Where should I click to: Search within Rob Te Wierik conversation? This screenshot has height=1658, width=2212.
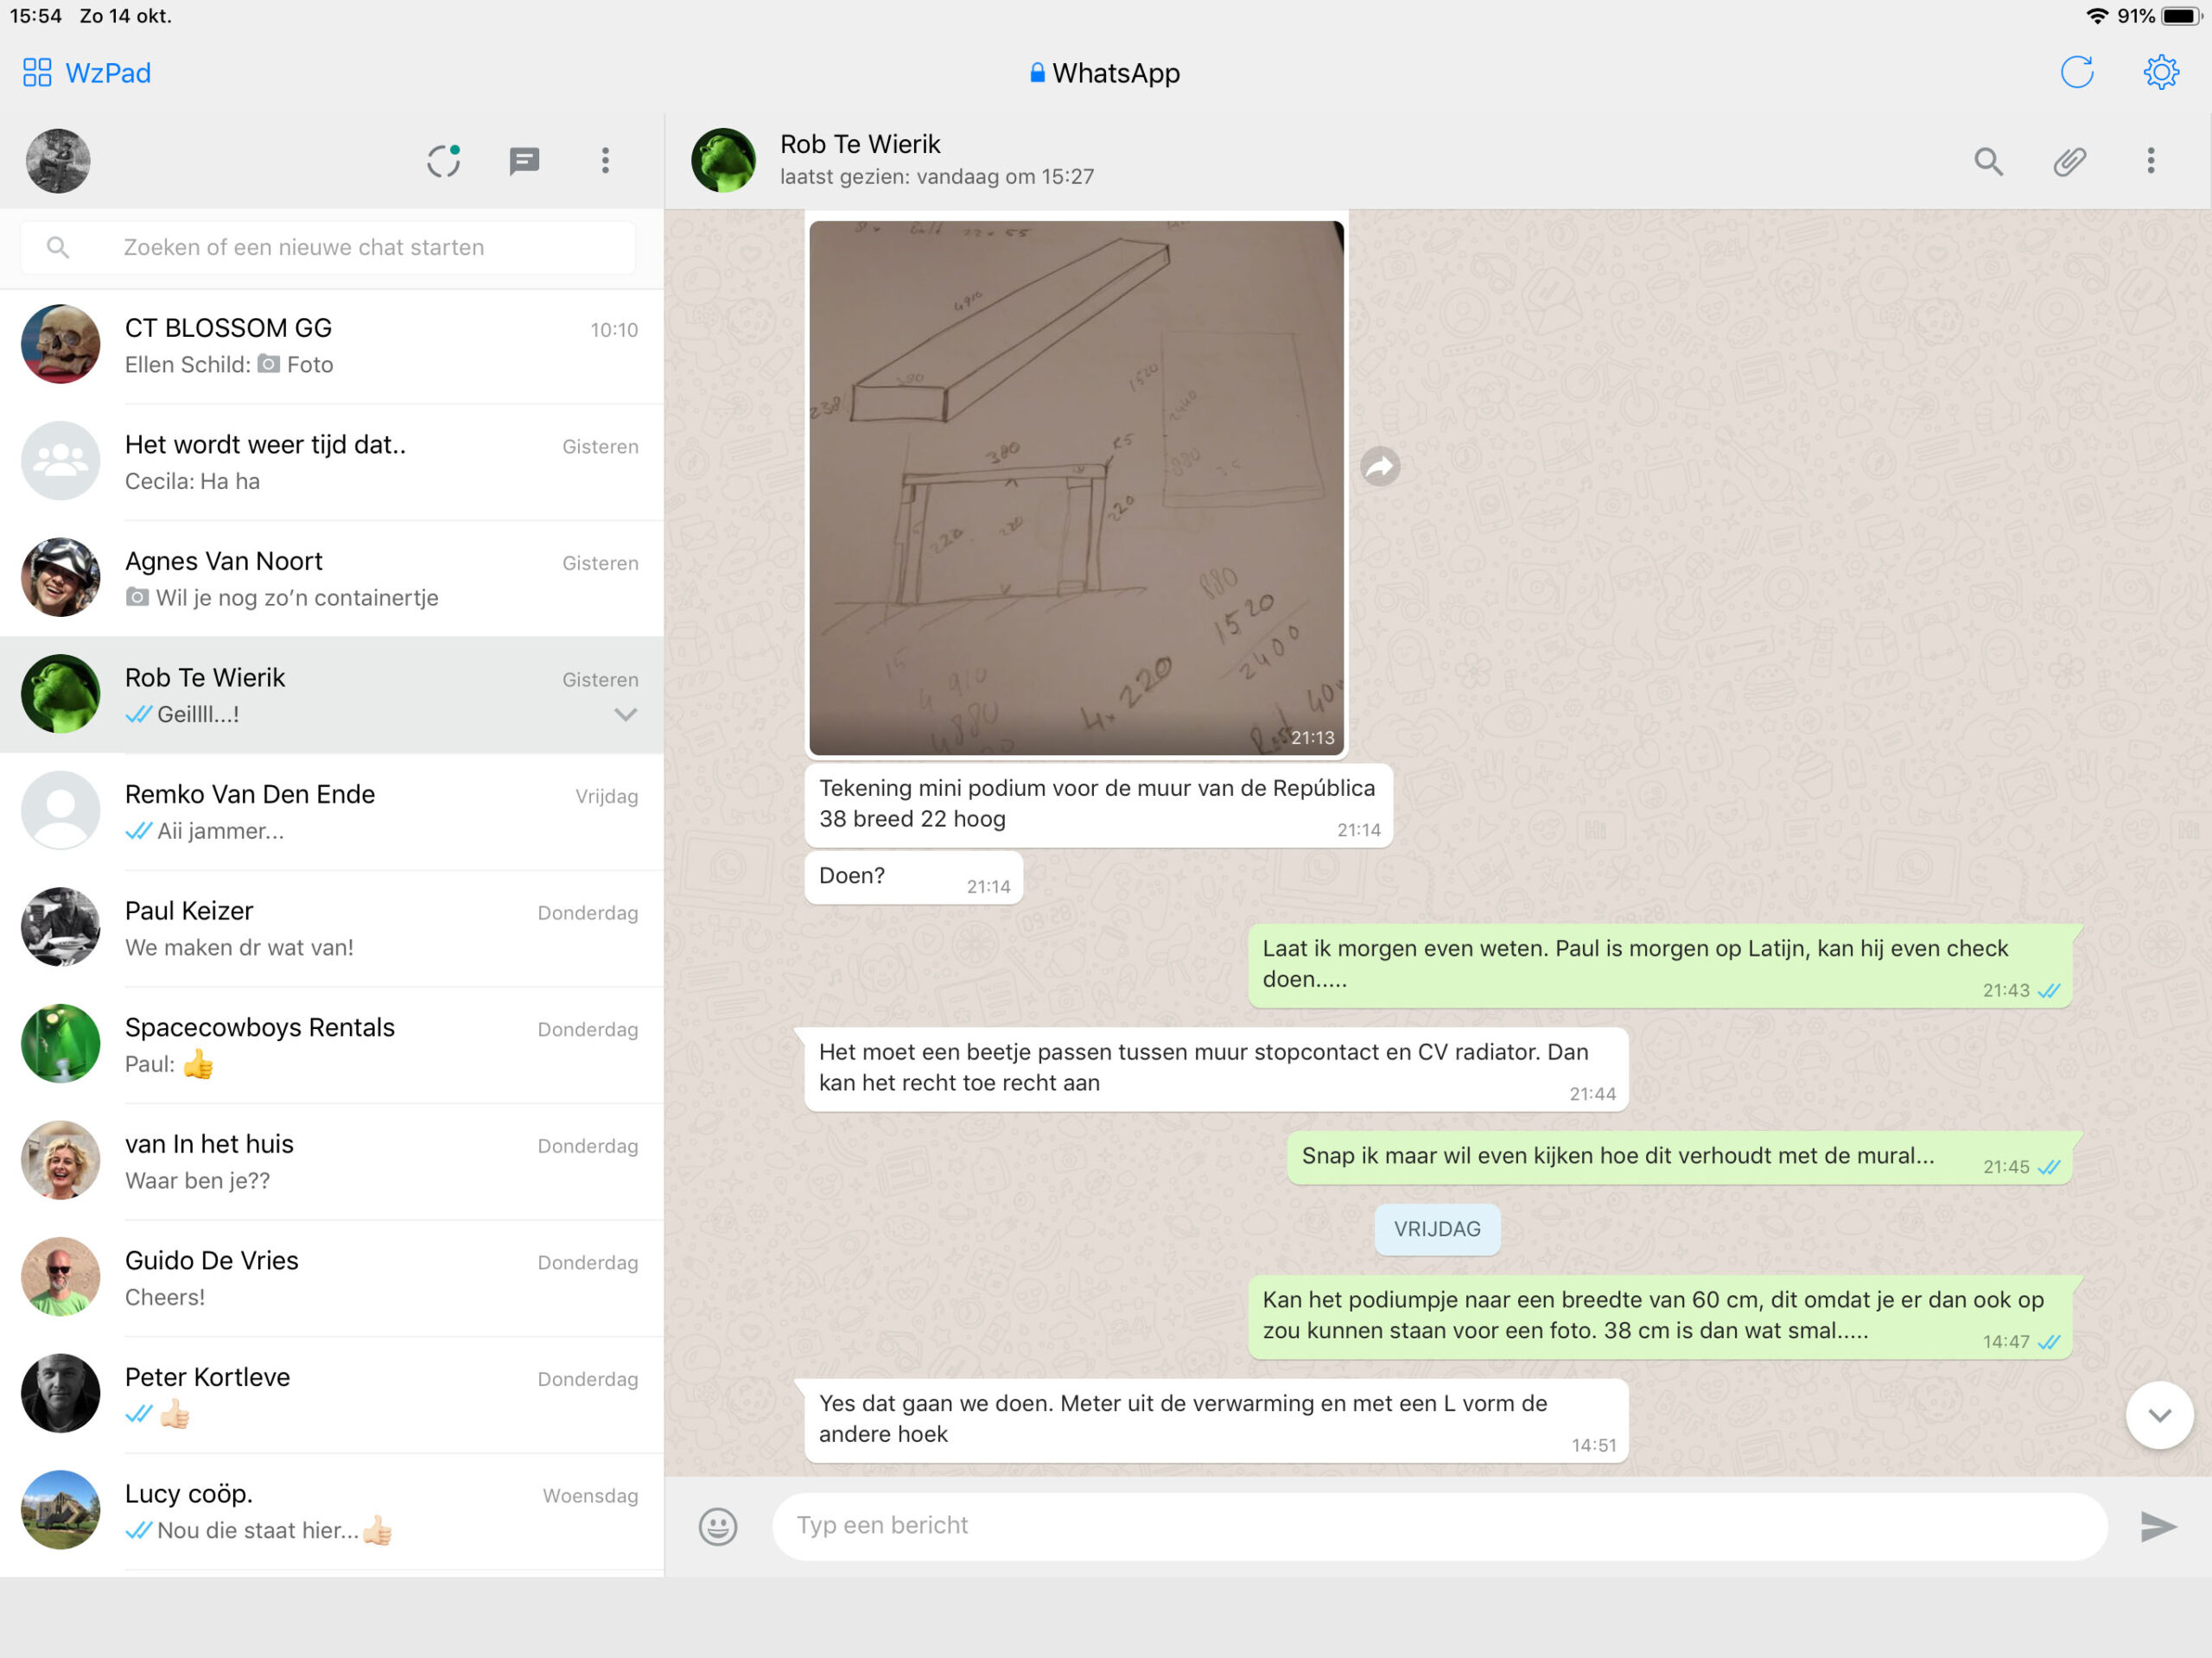click(1988, 161)
